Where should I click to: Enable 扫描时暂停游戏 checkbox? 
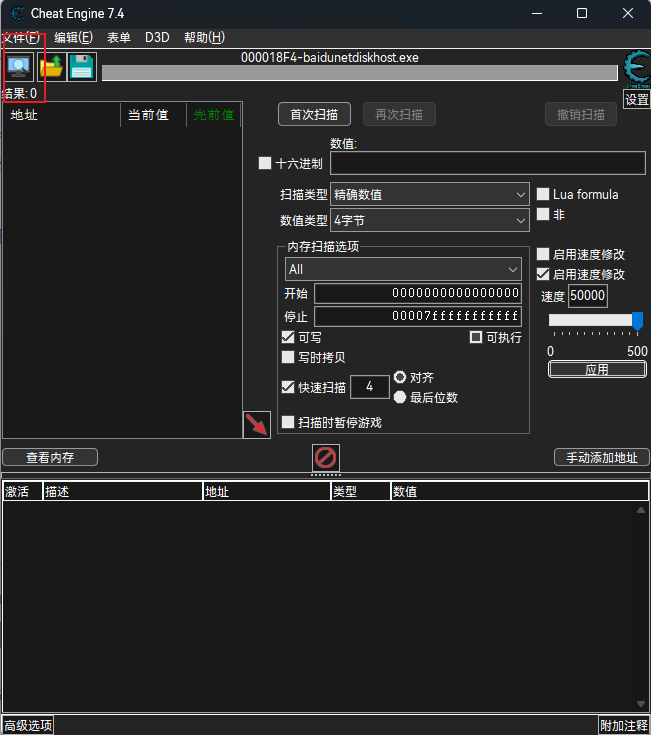288,422
